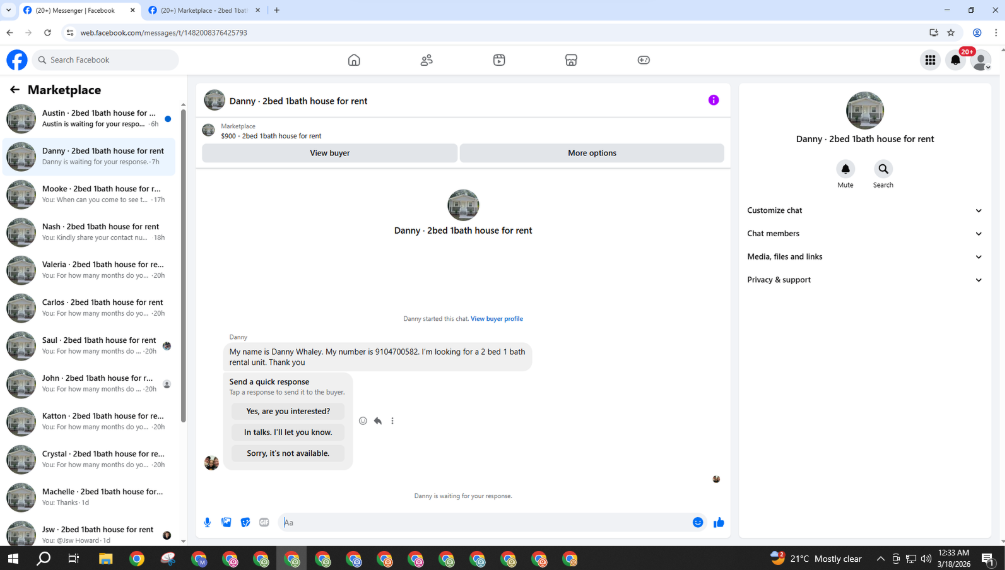Image resolution: width=1005 pixels, height=570 pixels.
Task: Open the Marketplace storefront icon
Action: [571, 60]
